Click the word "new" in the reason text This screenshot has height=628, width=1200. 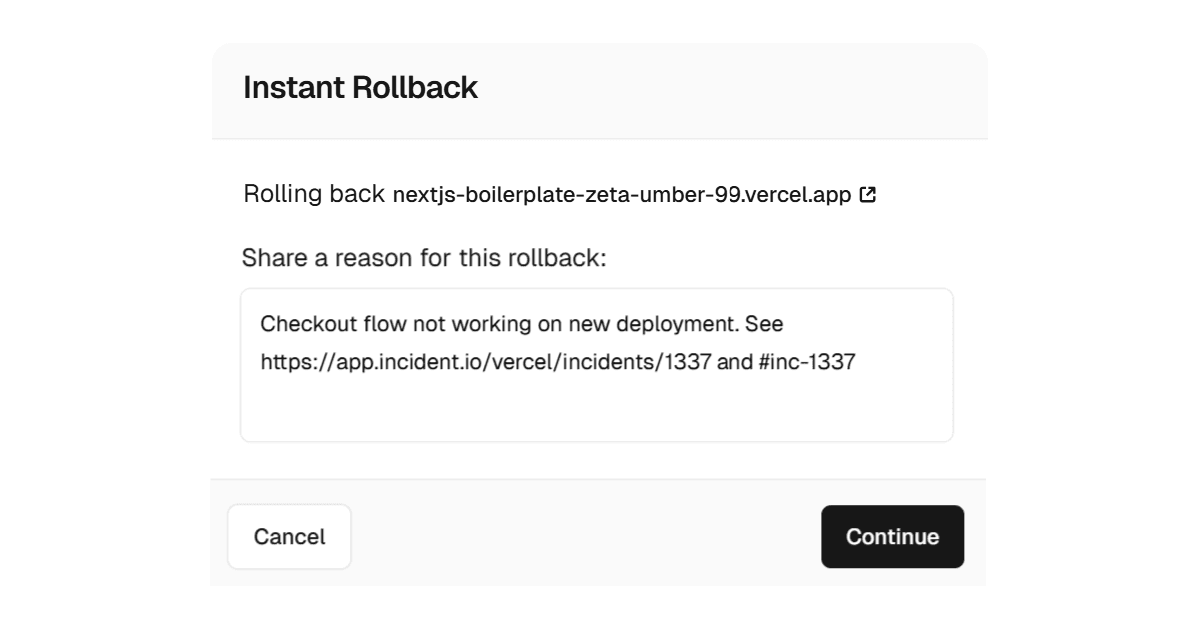click(586, 324)
